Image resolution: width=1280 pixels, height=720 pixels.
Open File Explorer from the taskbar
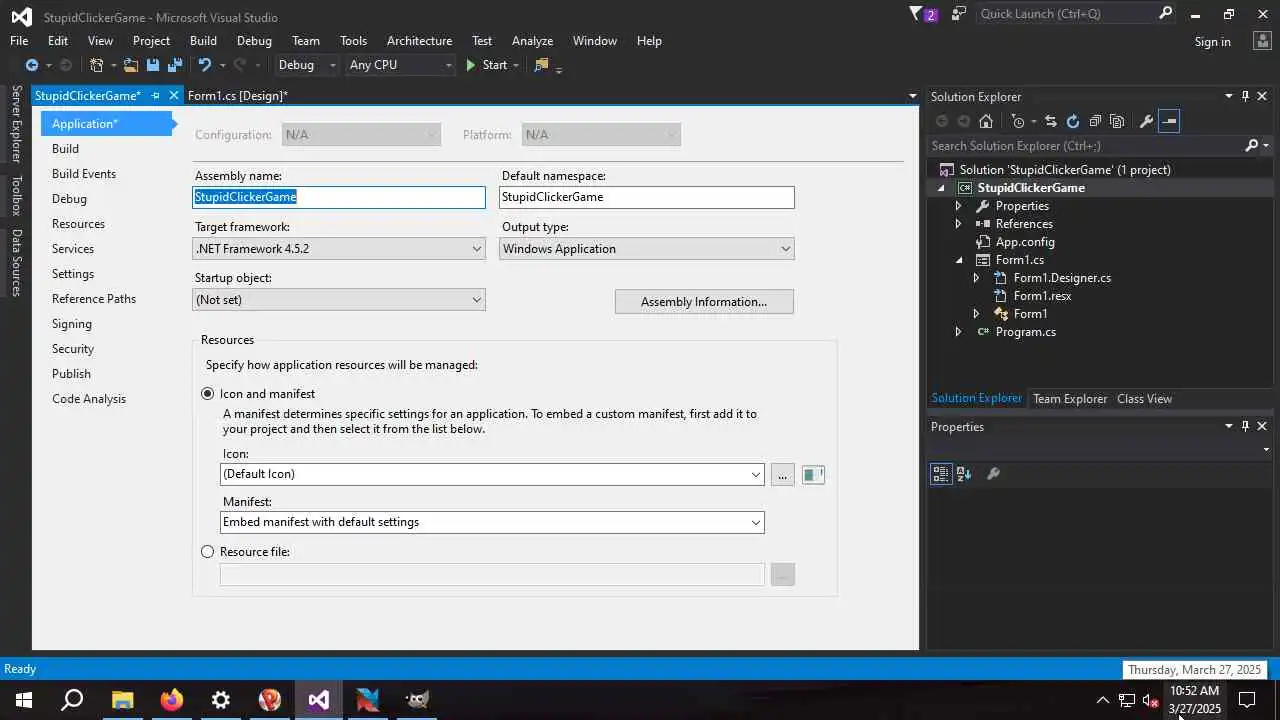pos(122,700)
